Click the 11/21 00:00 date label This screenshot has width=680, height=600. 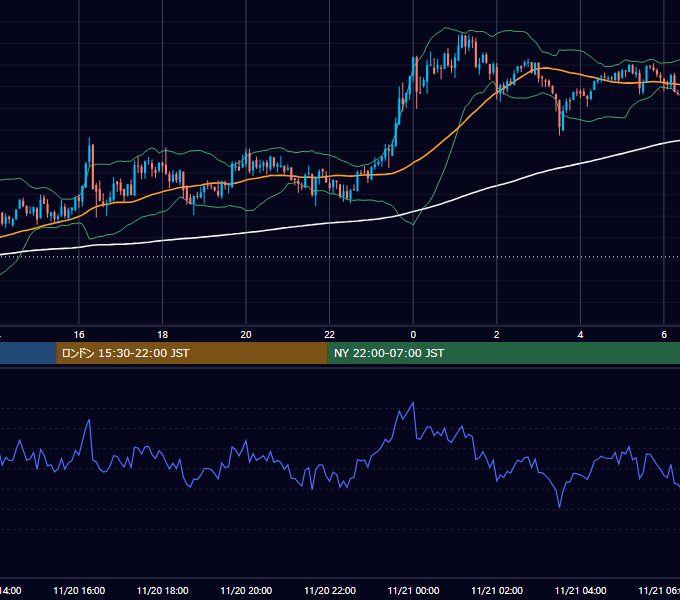[x=413, y=590]
